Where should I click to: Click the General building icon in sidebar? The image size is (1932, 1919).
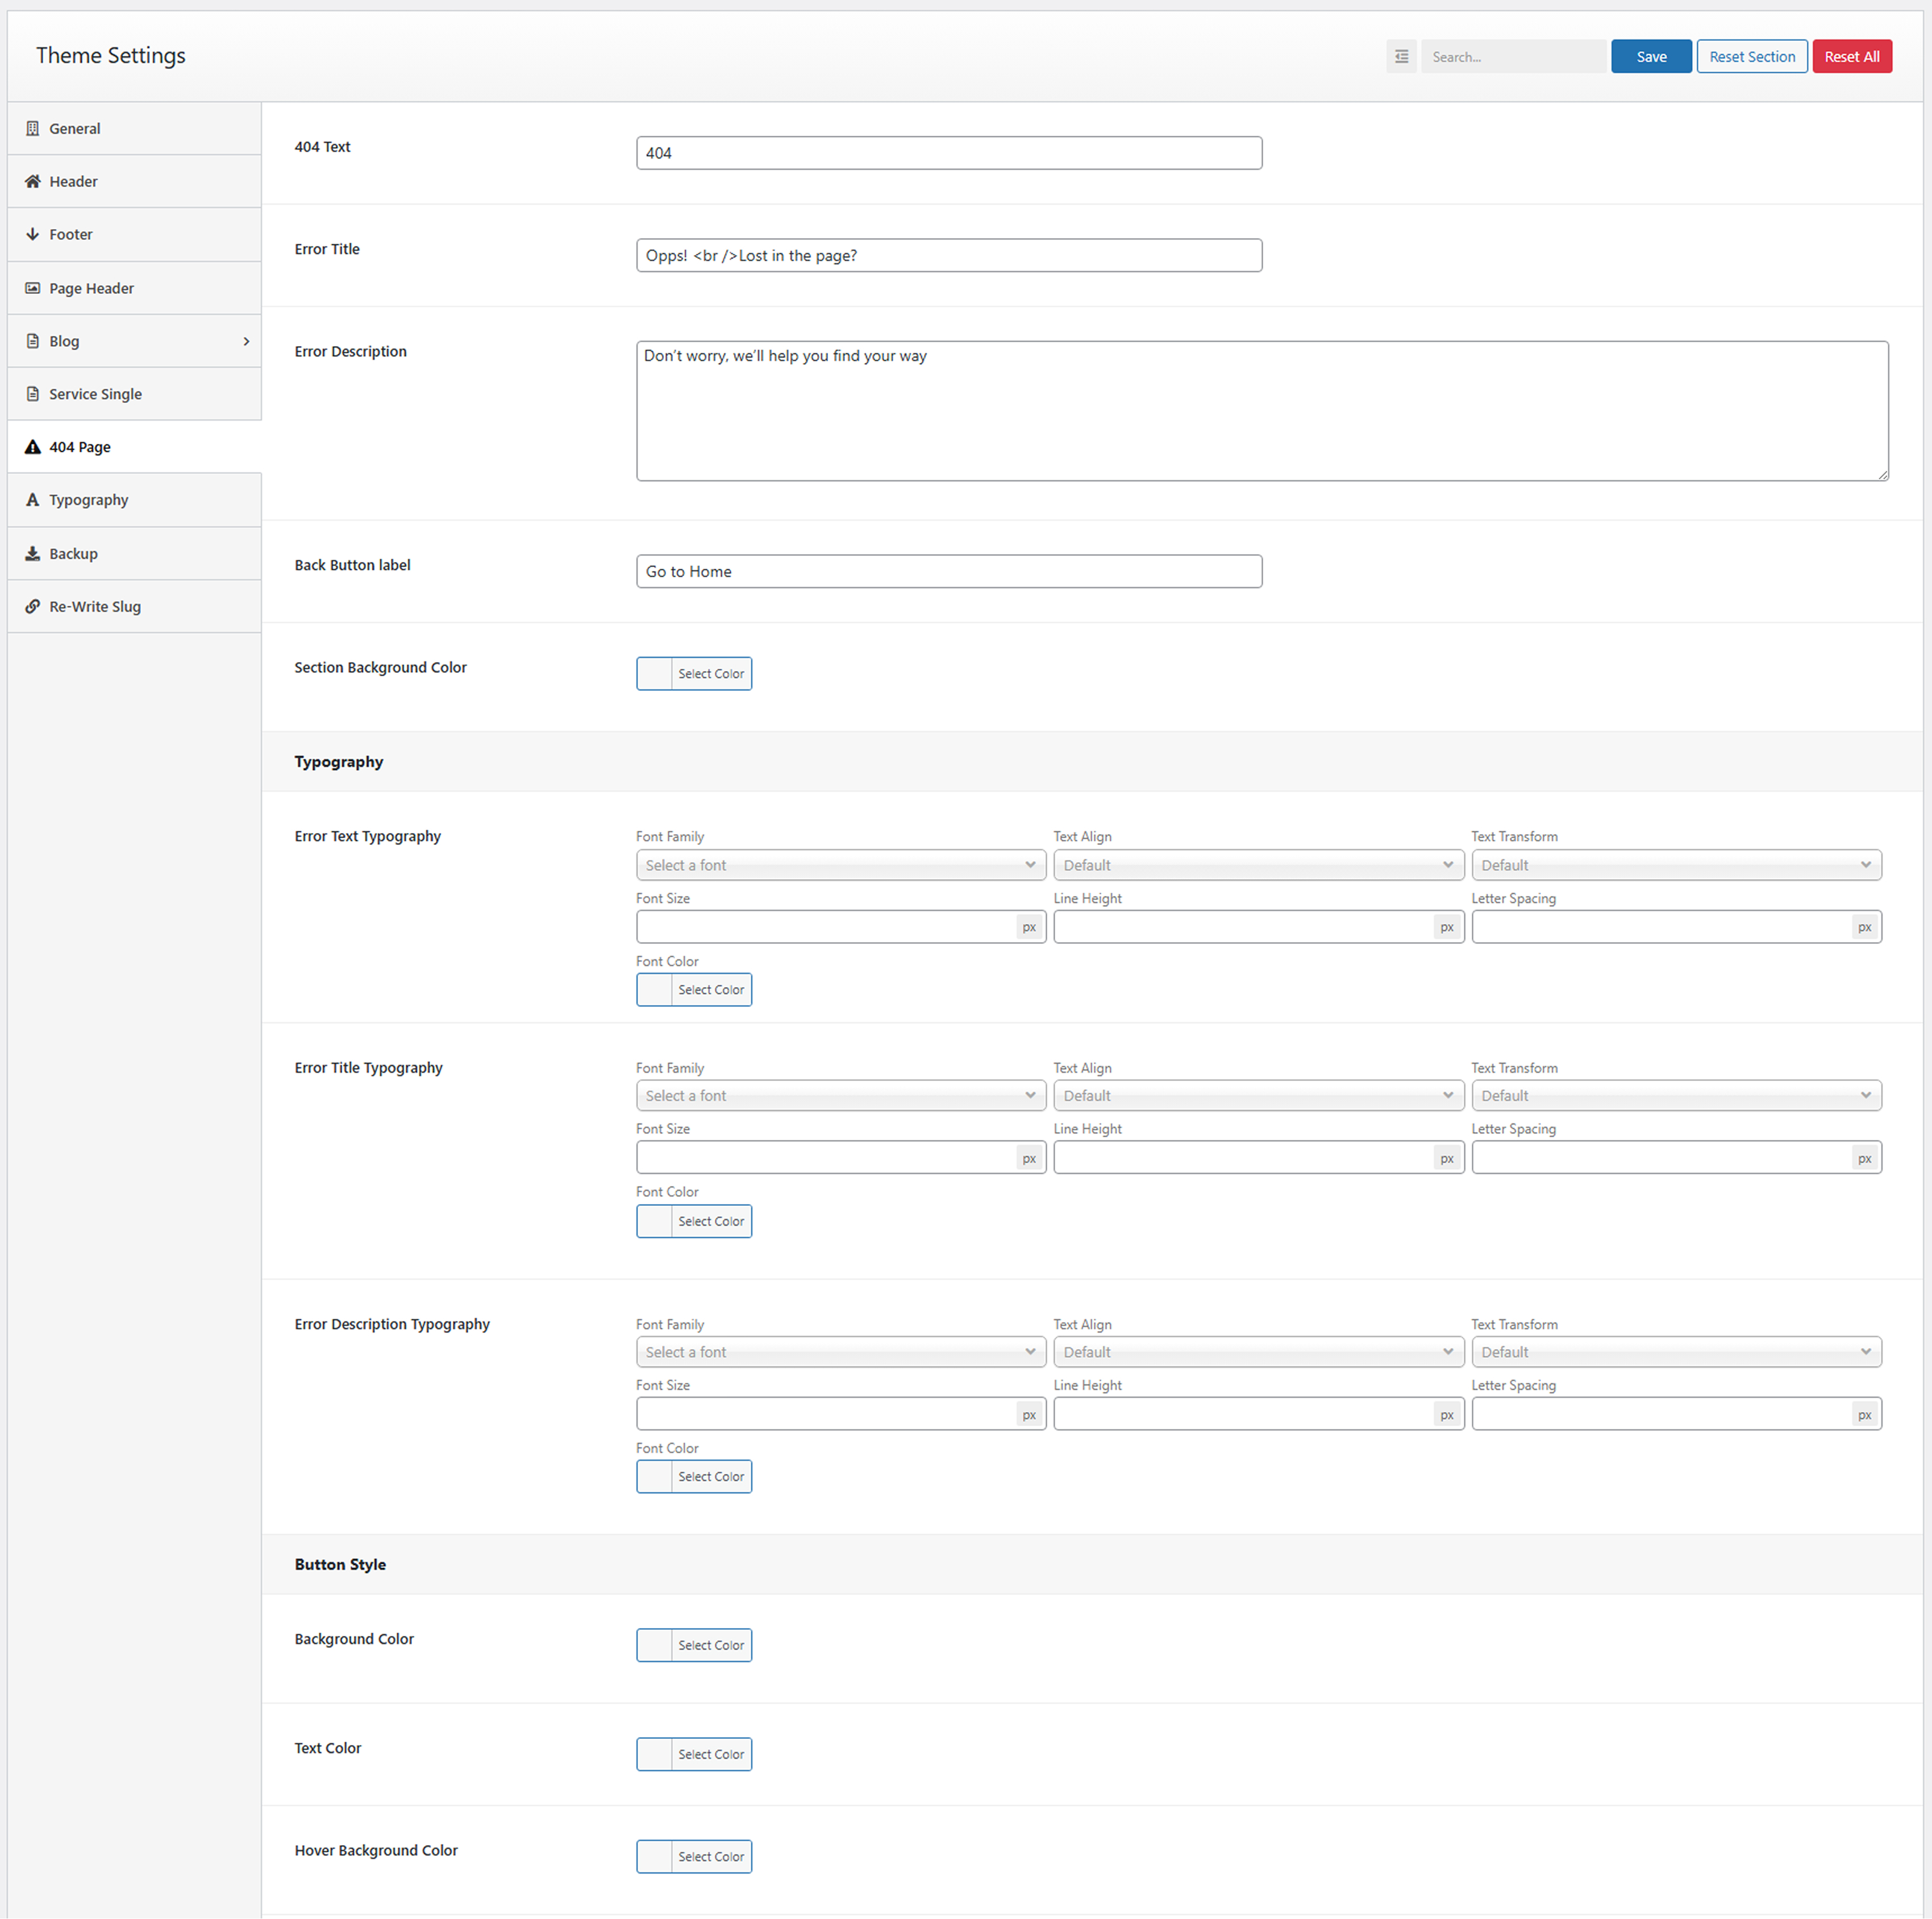(33, 128)
